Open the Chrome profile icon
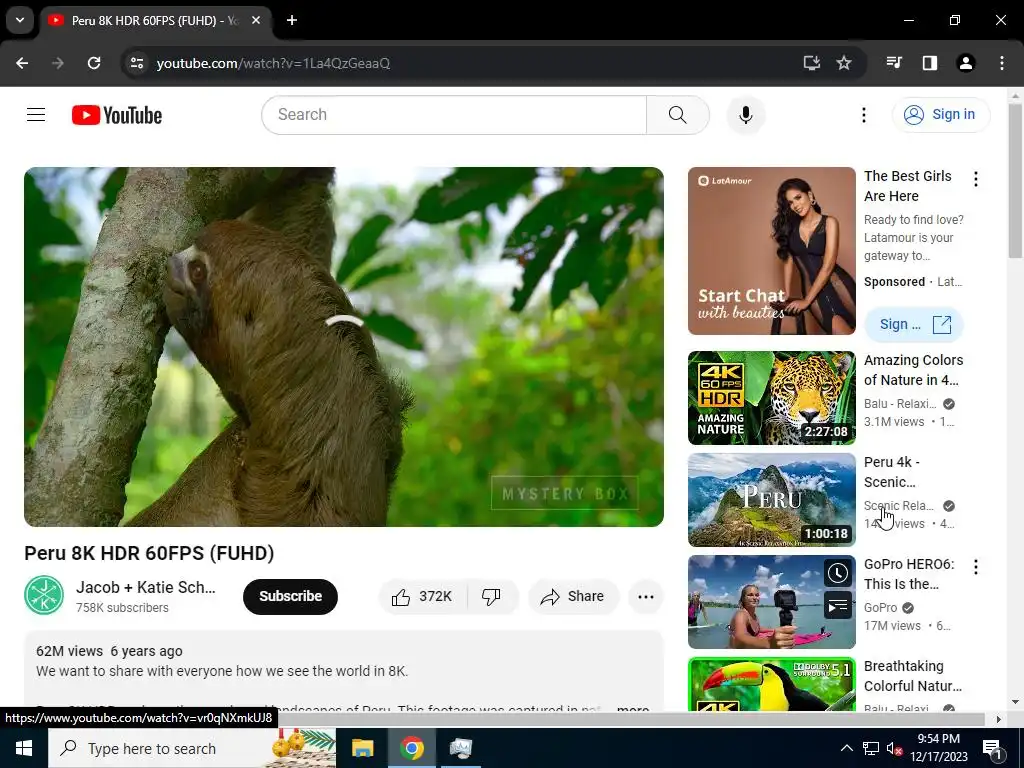This screenshot has height=768, width=1024. tap(965, 63)
